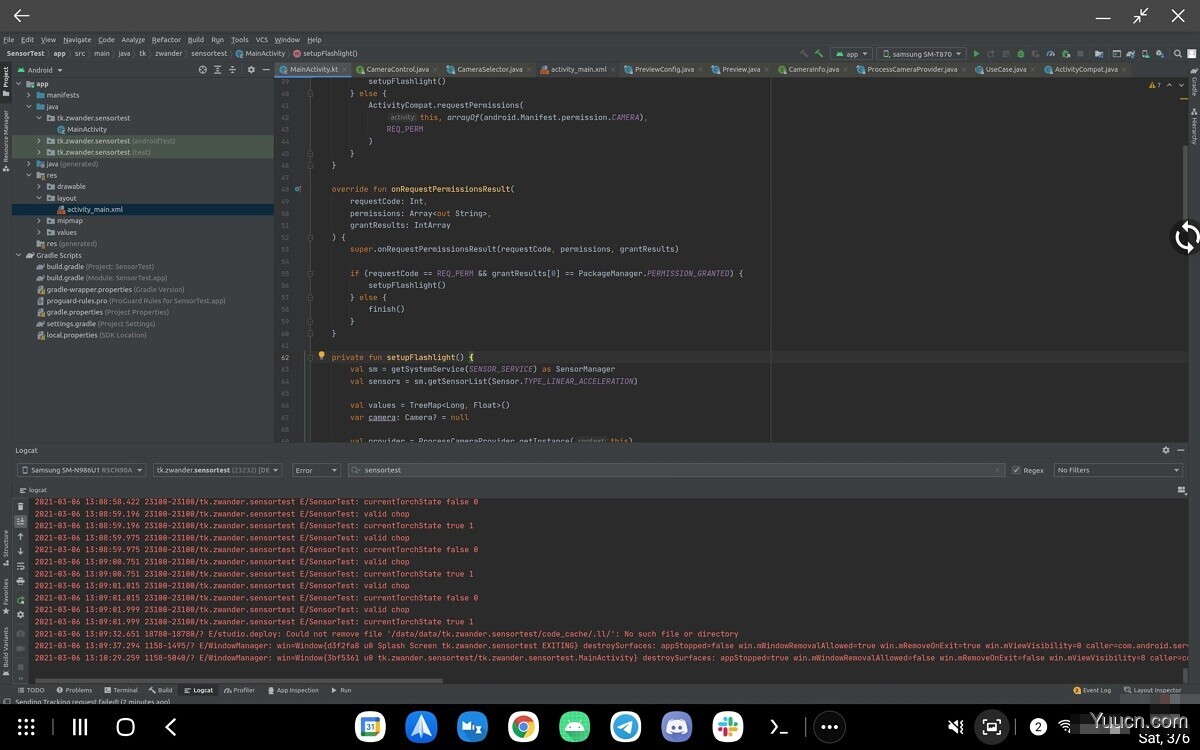Hide the Project panel with minus icon

tap(265, 70)
